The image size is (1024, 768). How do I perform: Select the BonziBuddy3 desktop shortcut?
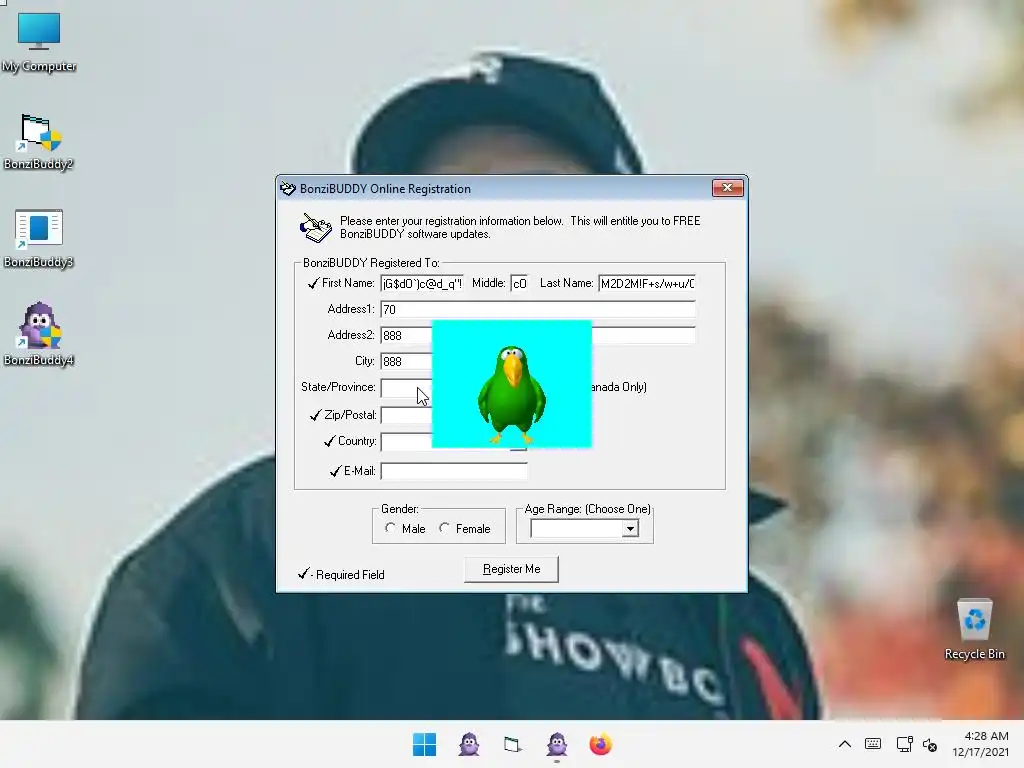(x=39, y=238)
